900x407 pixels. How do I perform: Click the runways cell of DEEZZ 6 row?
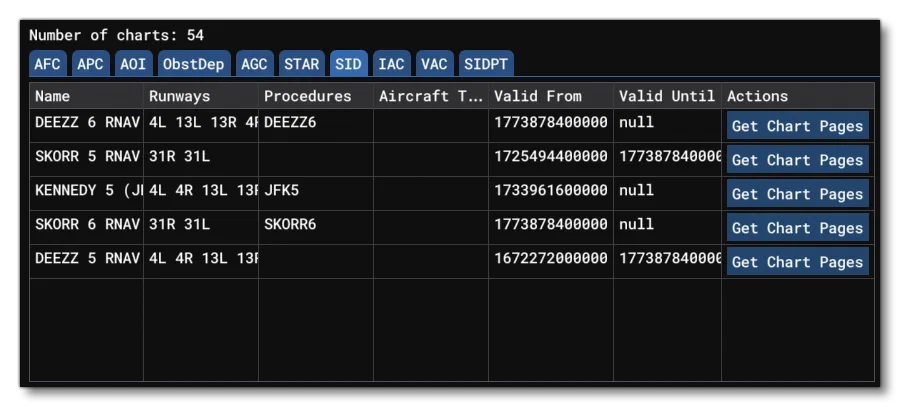click(x=201, y=126)
